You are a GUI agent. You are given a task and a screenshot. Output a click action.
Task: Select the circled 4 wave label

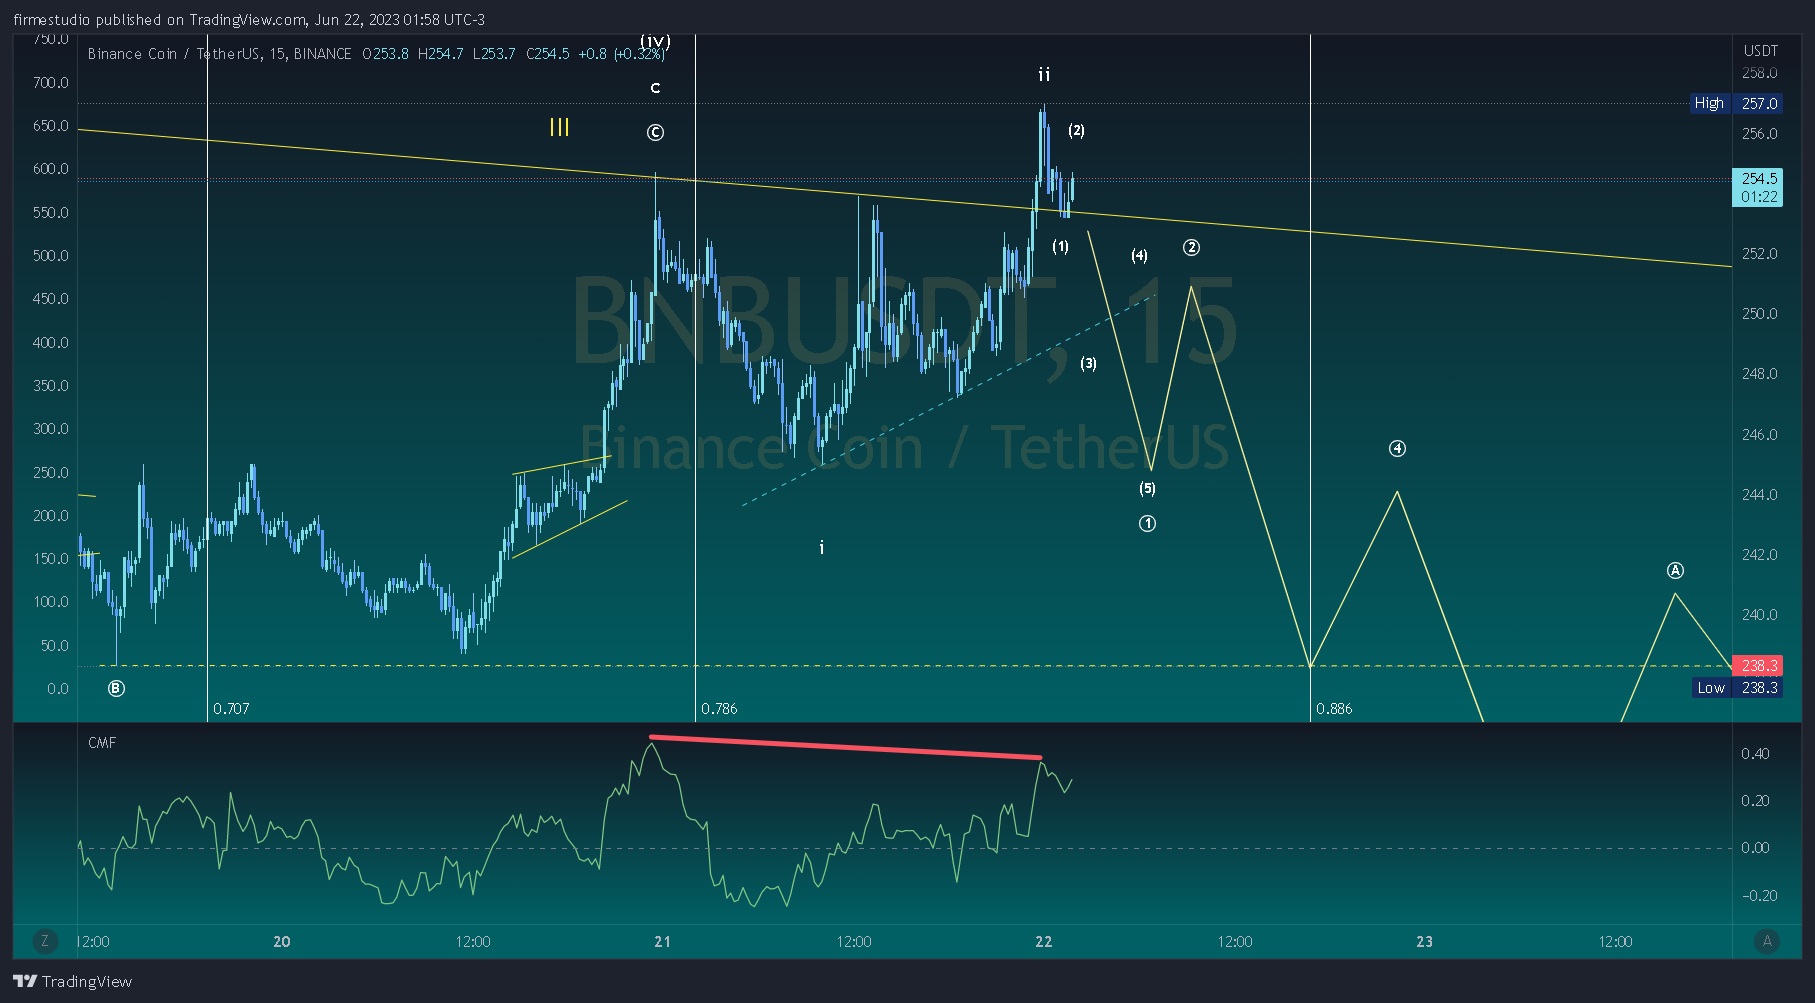1397,448
